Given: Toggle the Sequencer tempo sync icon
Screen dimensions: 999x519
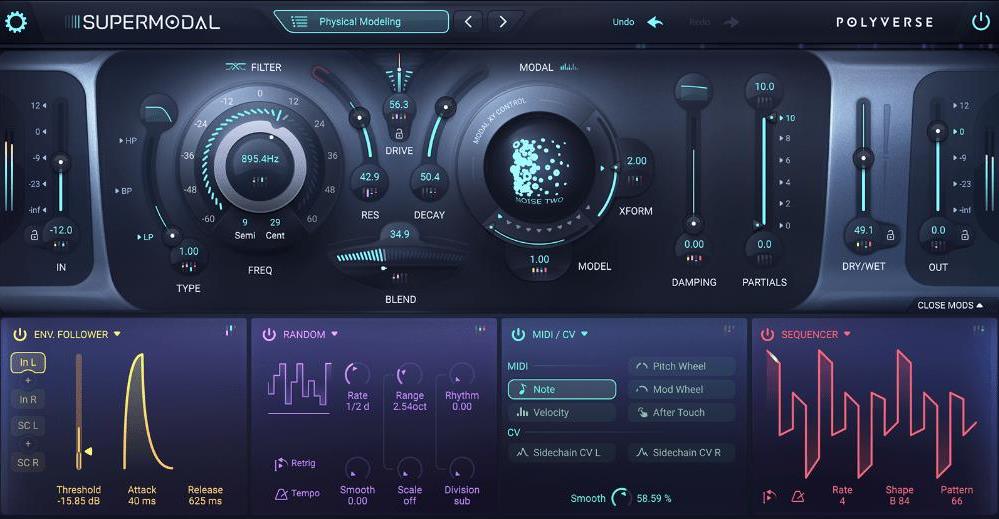Looking at the screenshot, I should [x=798, y=496].
